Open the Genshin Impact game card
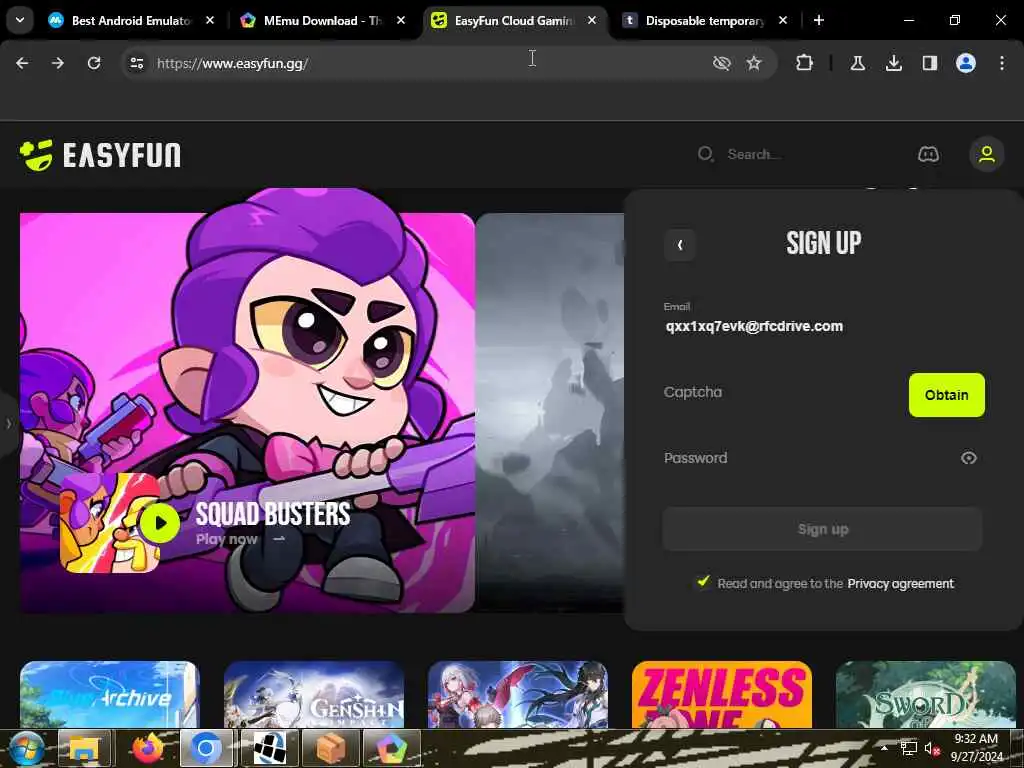The height and width of the screenshot is (768, 1024). (313, 694)
